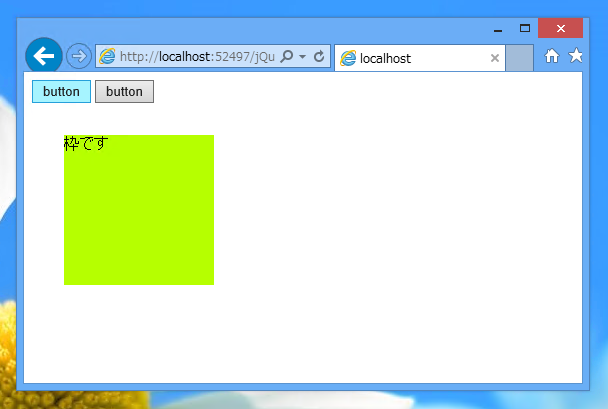The height and width of the screenshot is (409, 608).
Task: Click the forward navigation arrow
Action: (79, 56)
